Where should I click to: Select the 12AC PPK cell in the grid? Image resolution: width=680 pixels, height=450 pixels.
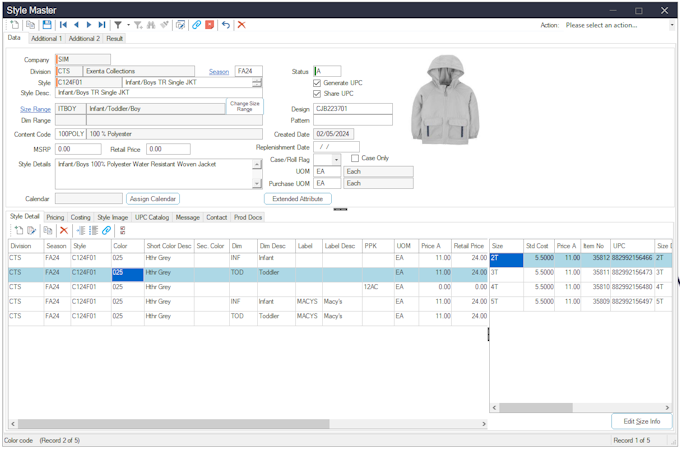pyautogui.click(x=378, y=287)
